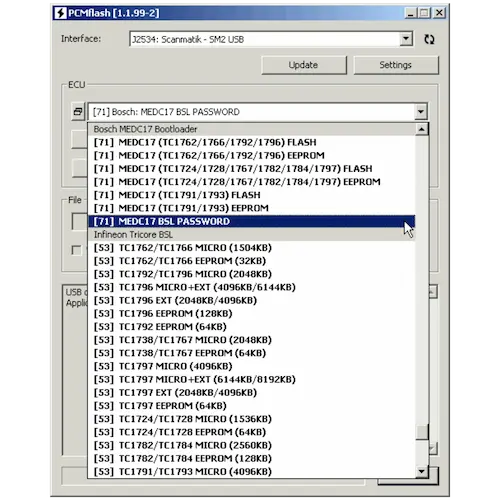Open the Interface dropdown arrow
Screen dimensions: 500x500
pyautogui.click(x=406, y=39)
